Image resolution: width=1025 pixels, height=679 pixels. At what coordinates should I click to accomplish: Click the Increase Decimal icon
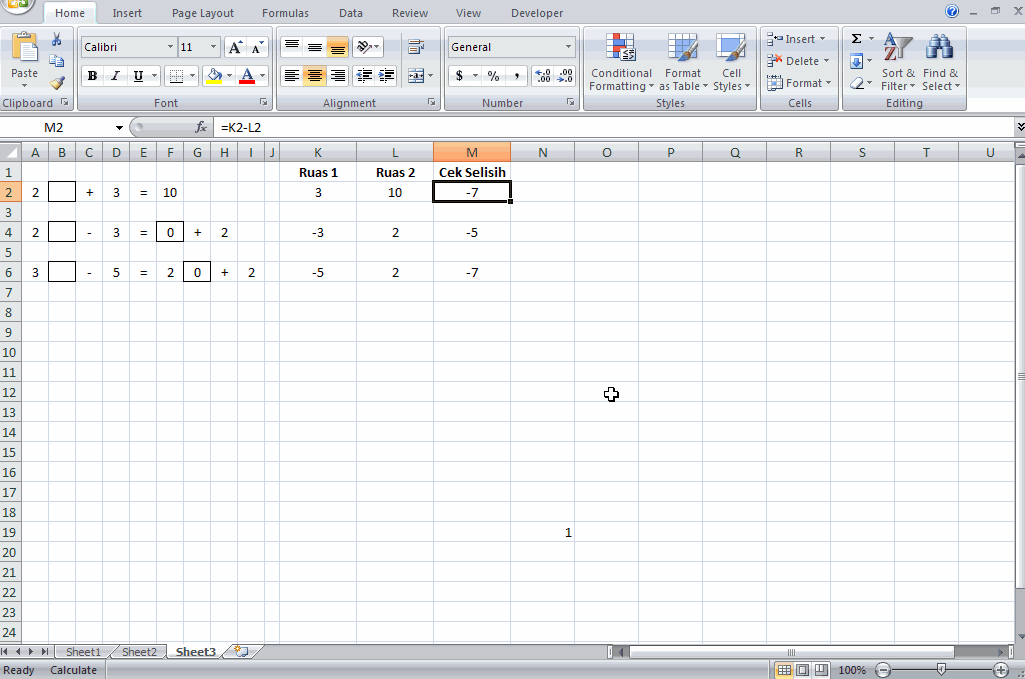click(543, 75)
